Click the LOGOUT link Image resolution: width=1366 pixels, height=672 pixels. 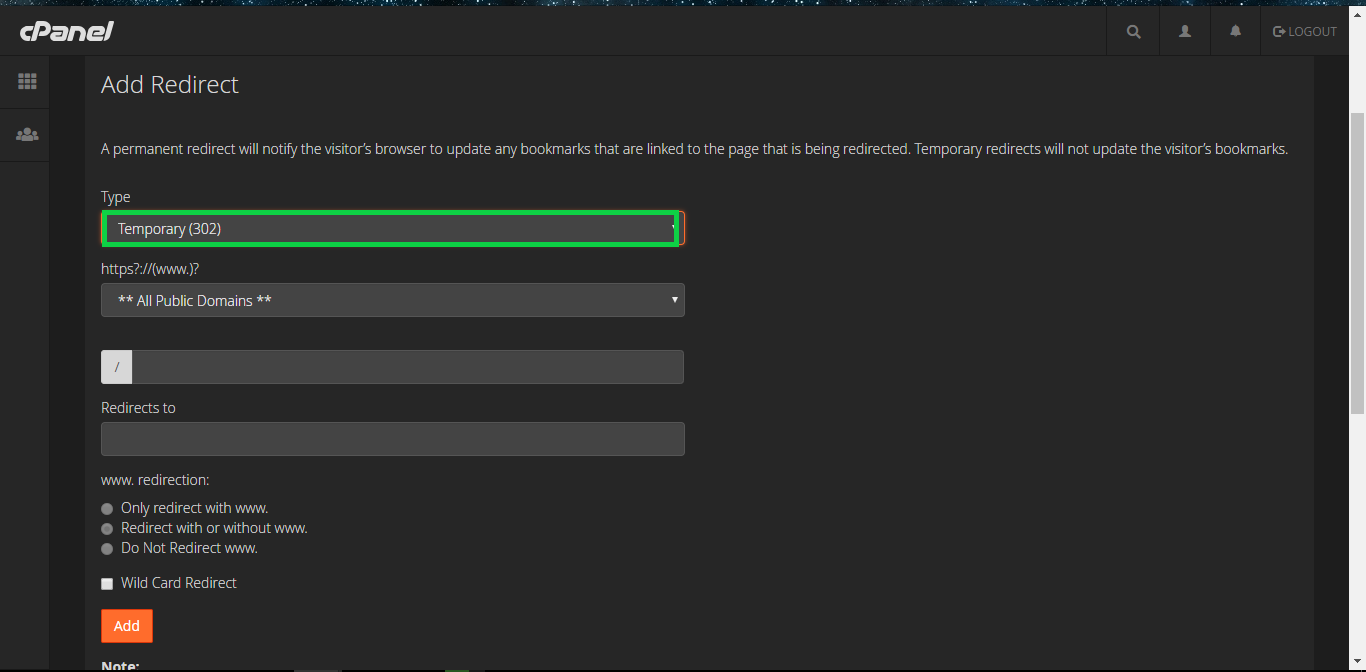[x=1305, y=31]
